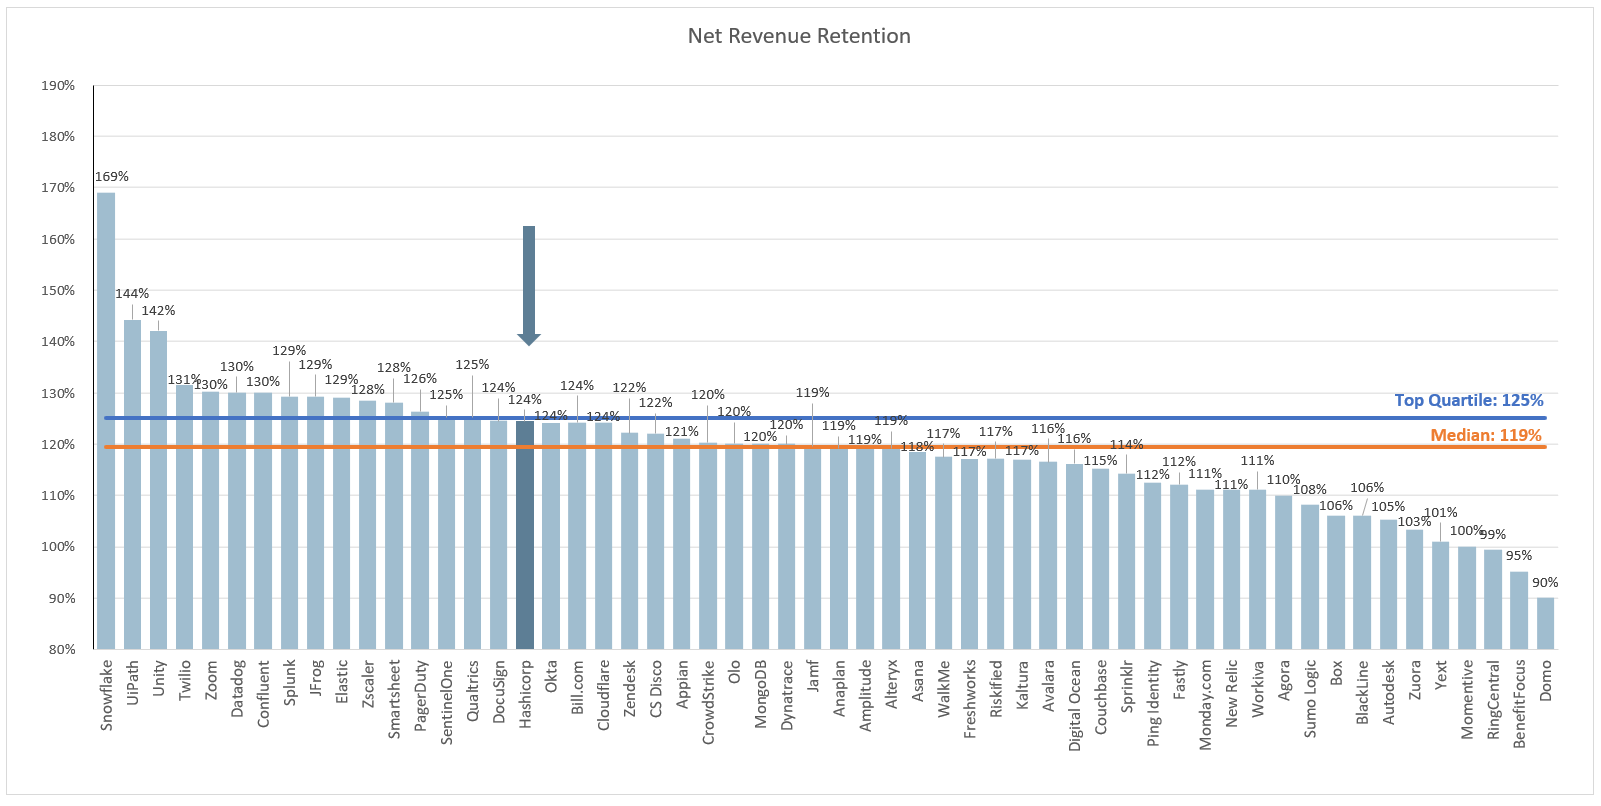Click the Bill.com x-axis label
This screenshot has height=806, width=1601.
[577, 687]
